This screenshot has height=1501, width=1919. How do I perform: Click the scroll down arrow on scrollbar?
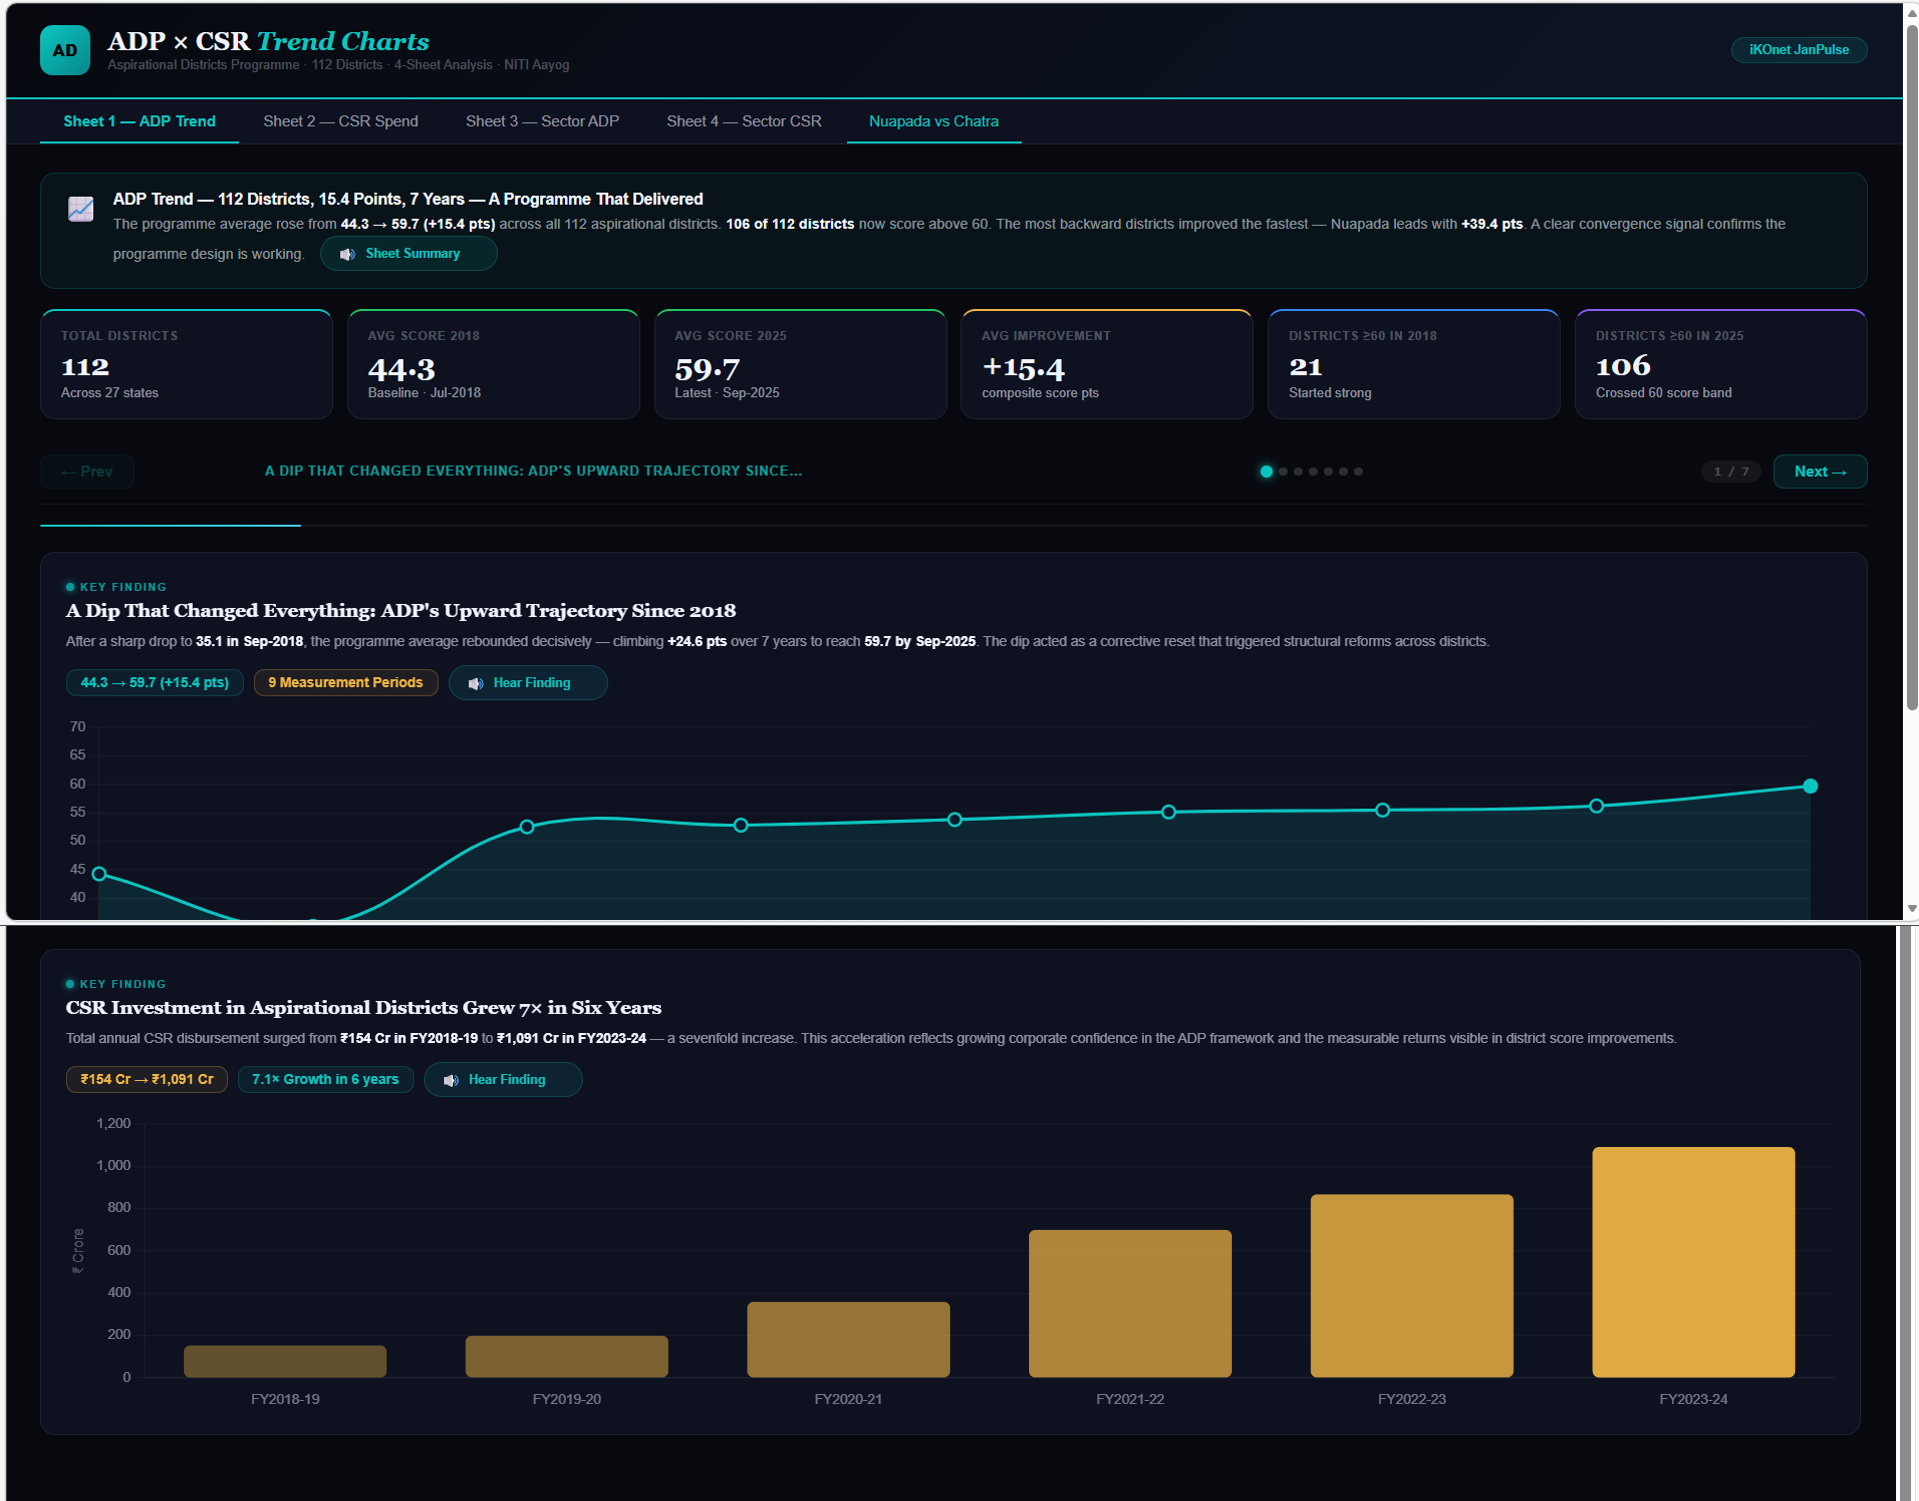tap(1911, 909)
